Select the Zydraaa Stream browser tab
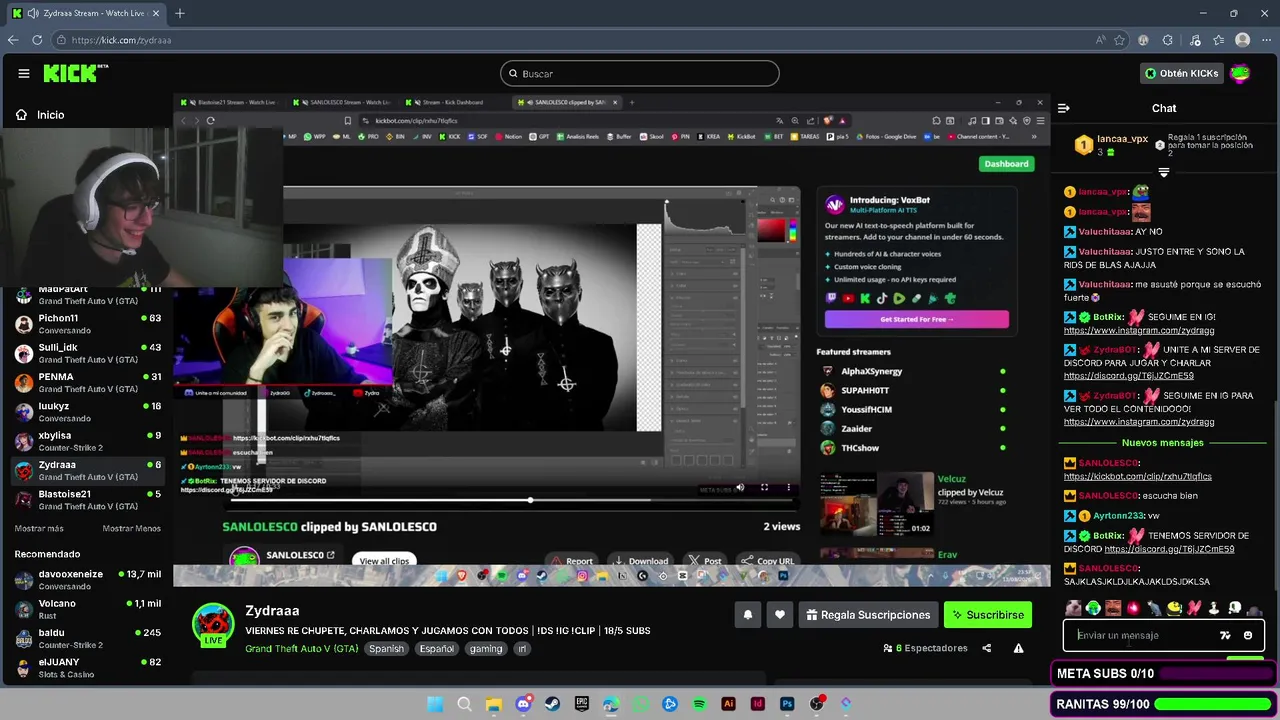Viewport: 1280px width, 720px height. point(84,13)
